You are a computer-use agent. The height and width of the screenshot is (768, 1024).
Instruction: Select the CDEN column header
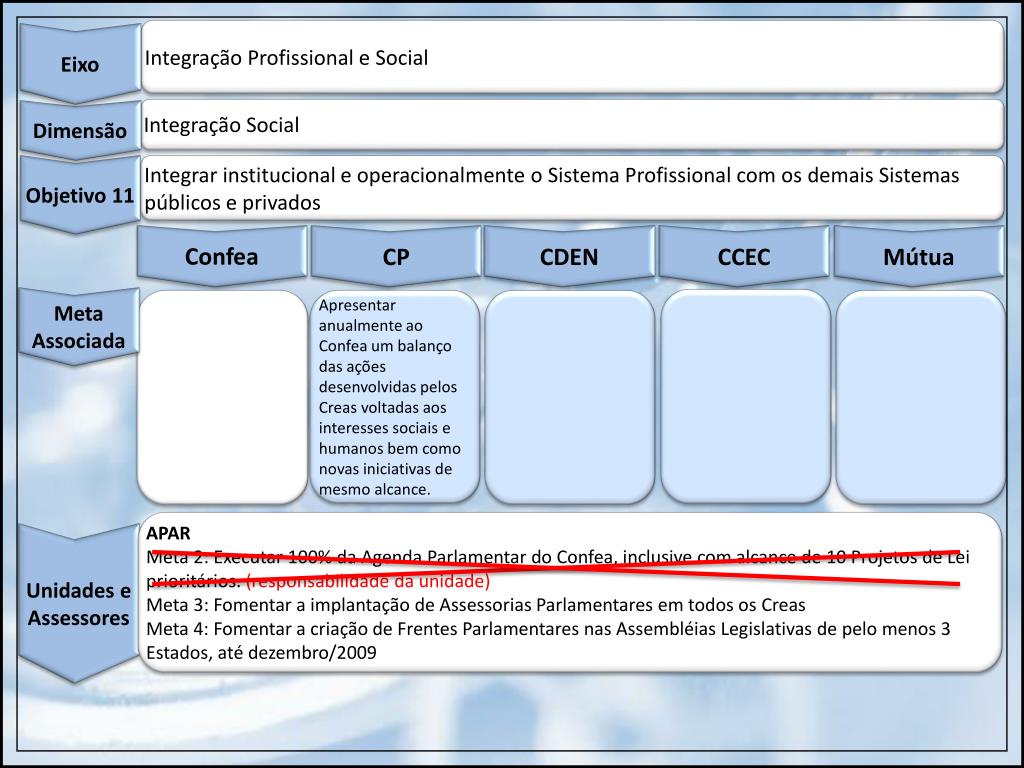click(569, 256)
